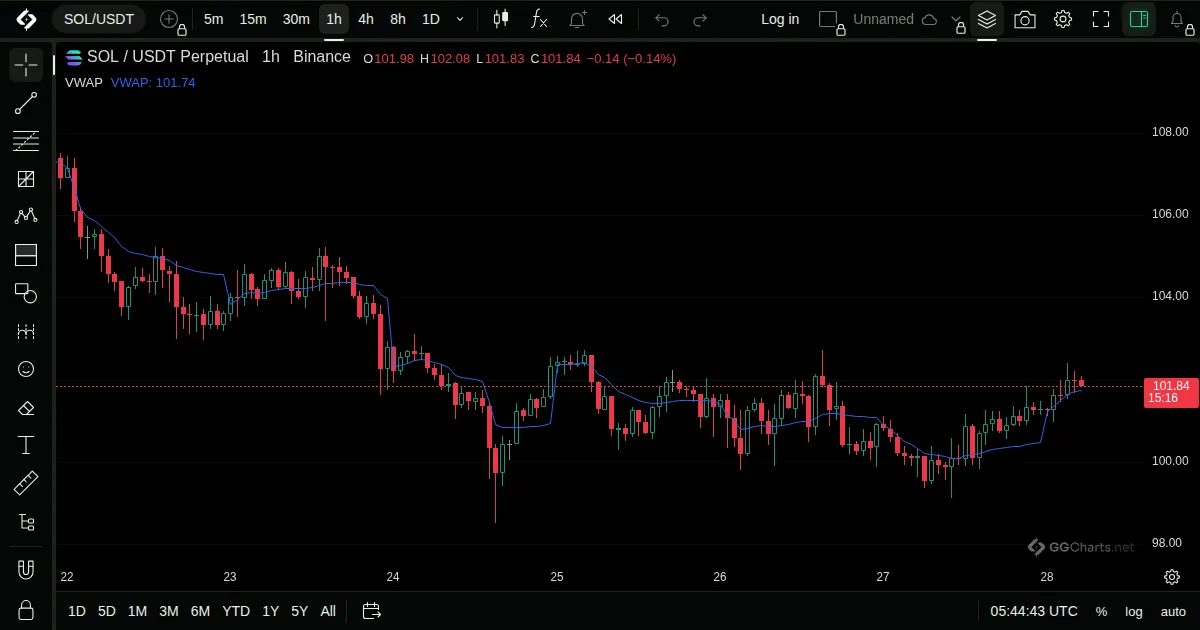Select the 1D timeframe in top toolbar
This screenshot has width=1200, height=630.
pos(430,19)
